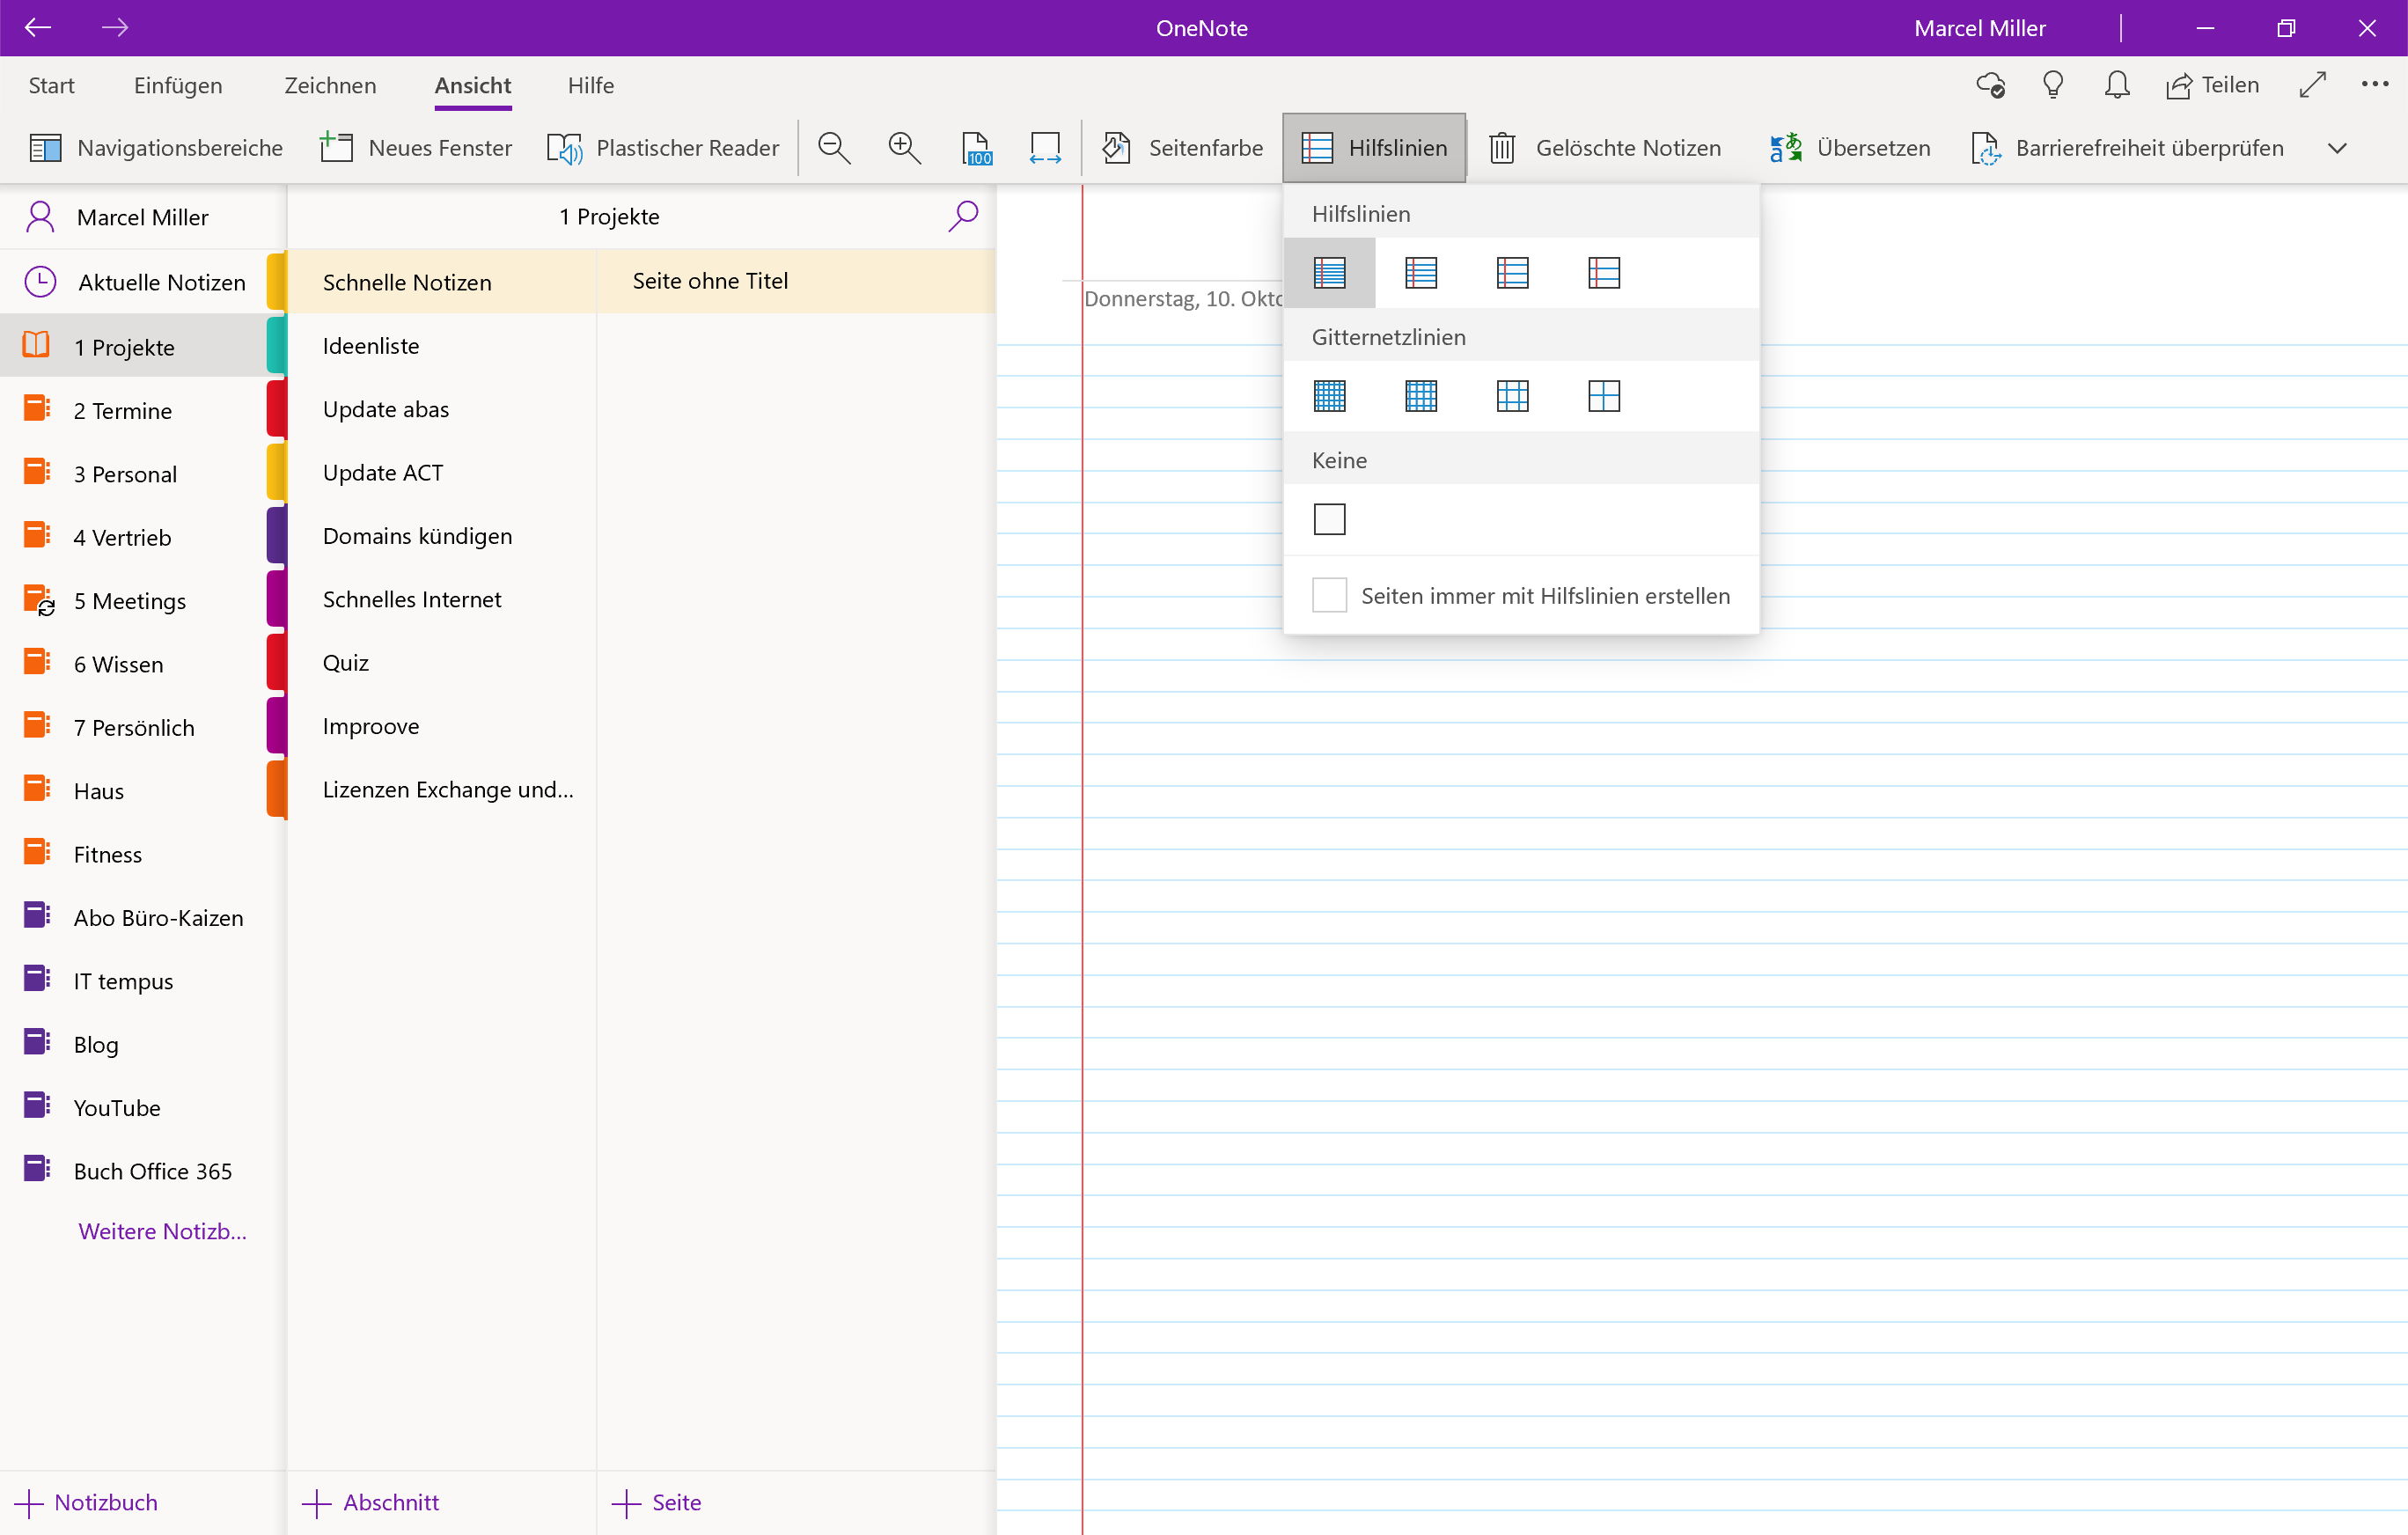
Task: Click the back arrow in title bar
Action: coord(38,28)
